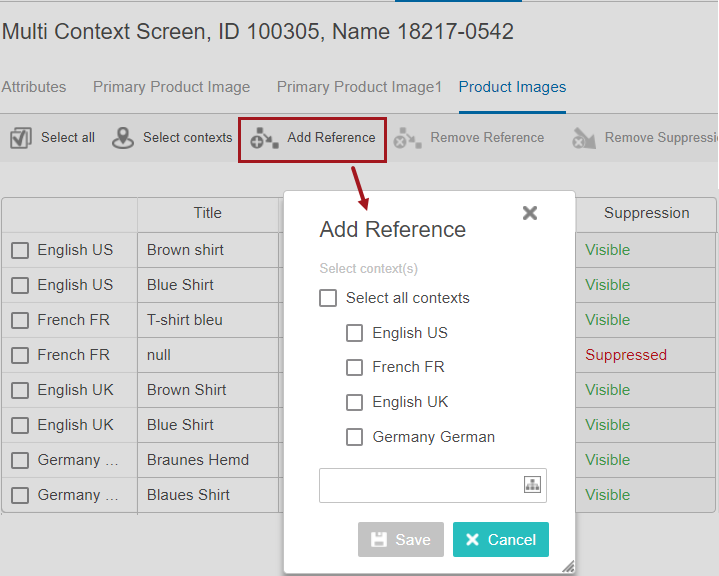
Task: Open the Primary Product Image tab
Action: point(171,87)
